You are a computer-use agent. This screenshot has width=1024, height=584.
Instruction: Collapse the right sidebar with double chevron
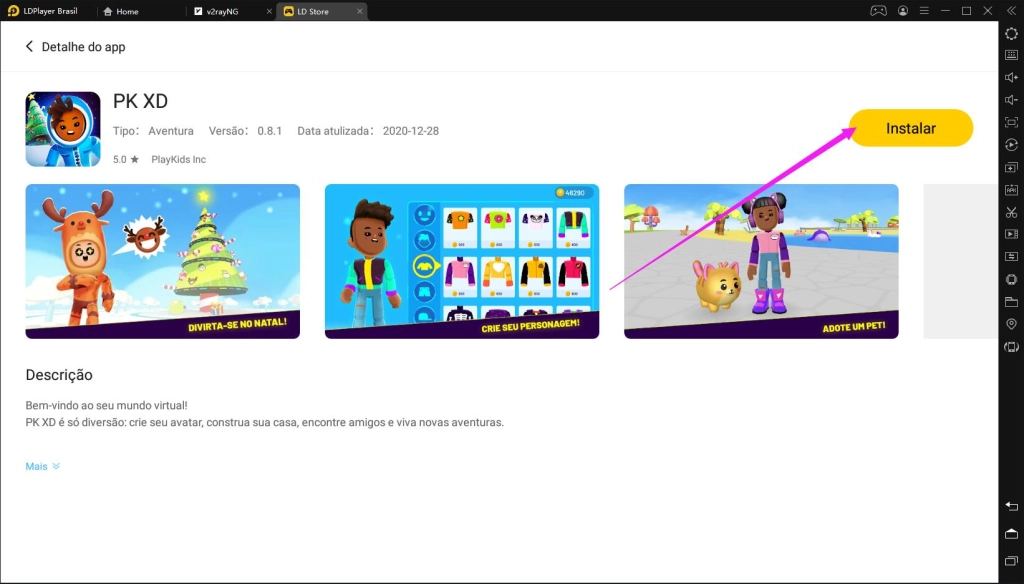coord(1011,11)
